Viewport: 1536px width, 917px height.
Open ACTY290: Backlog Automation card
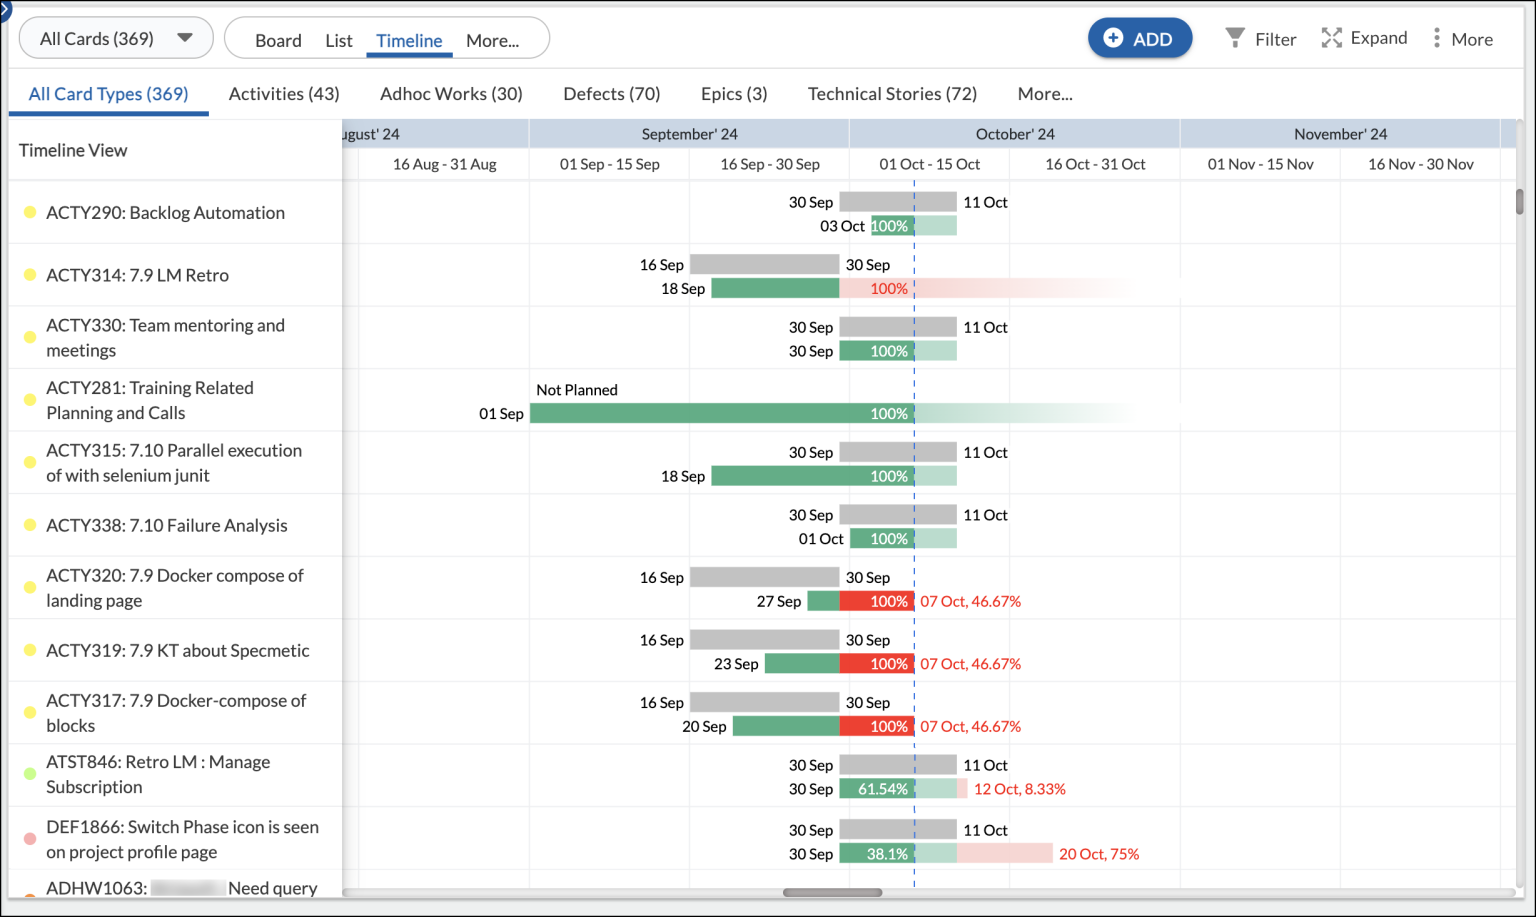(165, 212)
